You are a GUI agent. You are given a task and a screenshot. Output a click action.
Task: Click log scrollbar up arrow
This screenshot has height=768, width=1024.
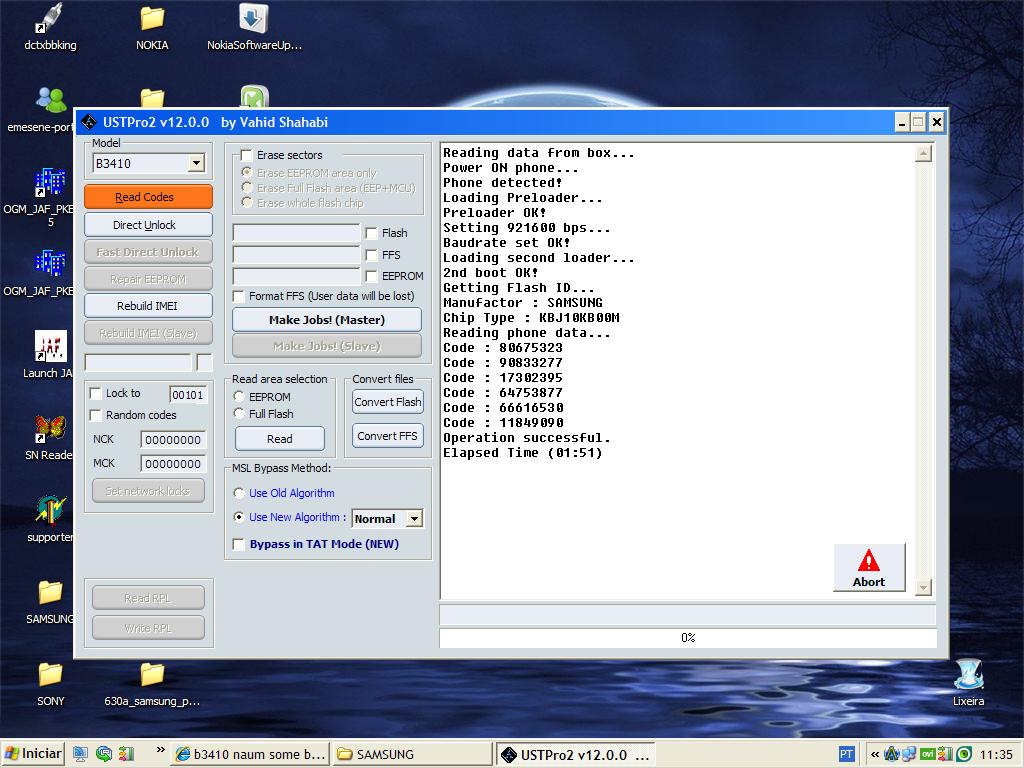(923, 153)
